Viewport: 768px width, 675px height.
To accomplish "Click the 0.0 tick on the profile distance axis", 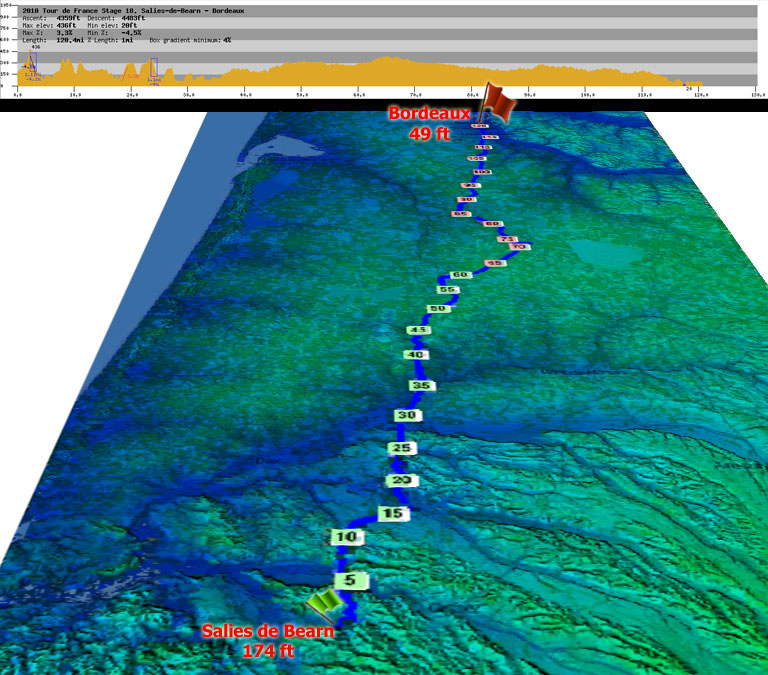I will pyautogui.click(x=18, y=94).
